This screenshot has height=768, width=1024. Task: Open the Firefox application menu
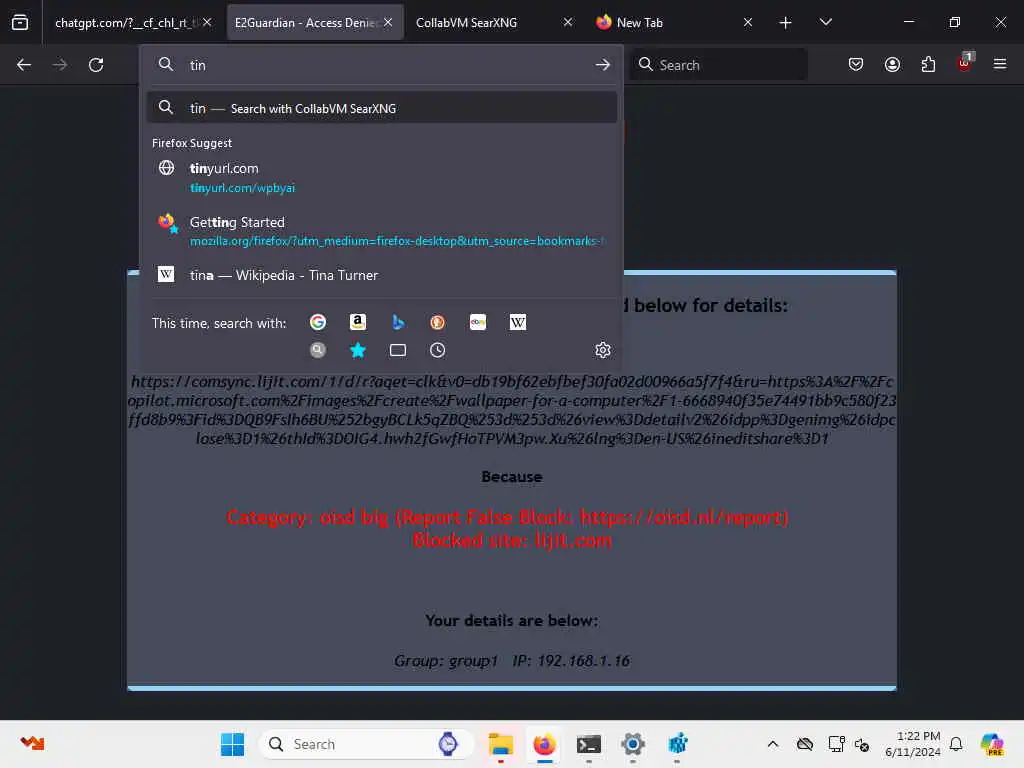[1000, 64]
